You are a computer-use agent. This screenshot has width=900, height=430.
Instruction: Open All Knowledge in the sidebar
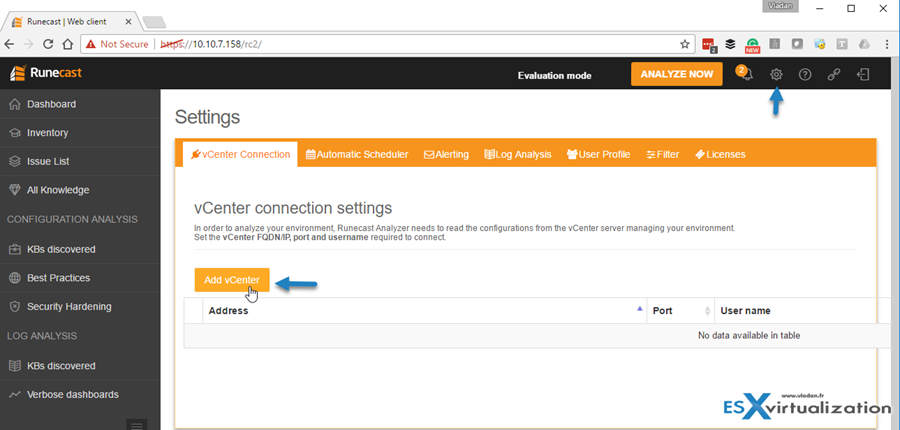(x=80, y=190)
